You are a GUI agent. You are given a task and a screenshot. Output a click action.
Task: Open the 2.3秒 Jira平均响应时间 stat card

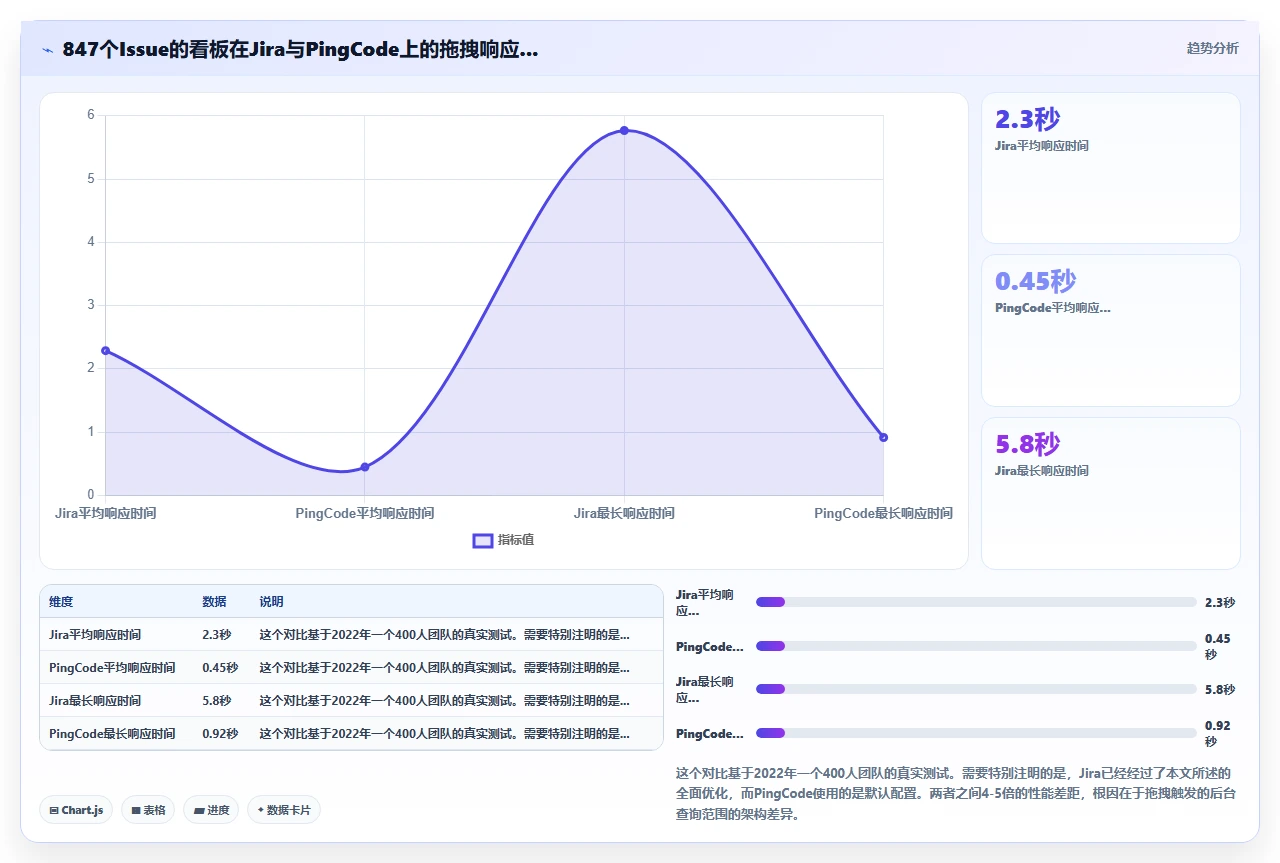pyautogui.click(x=1111, y=168)
